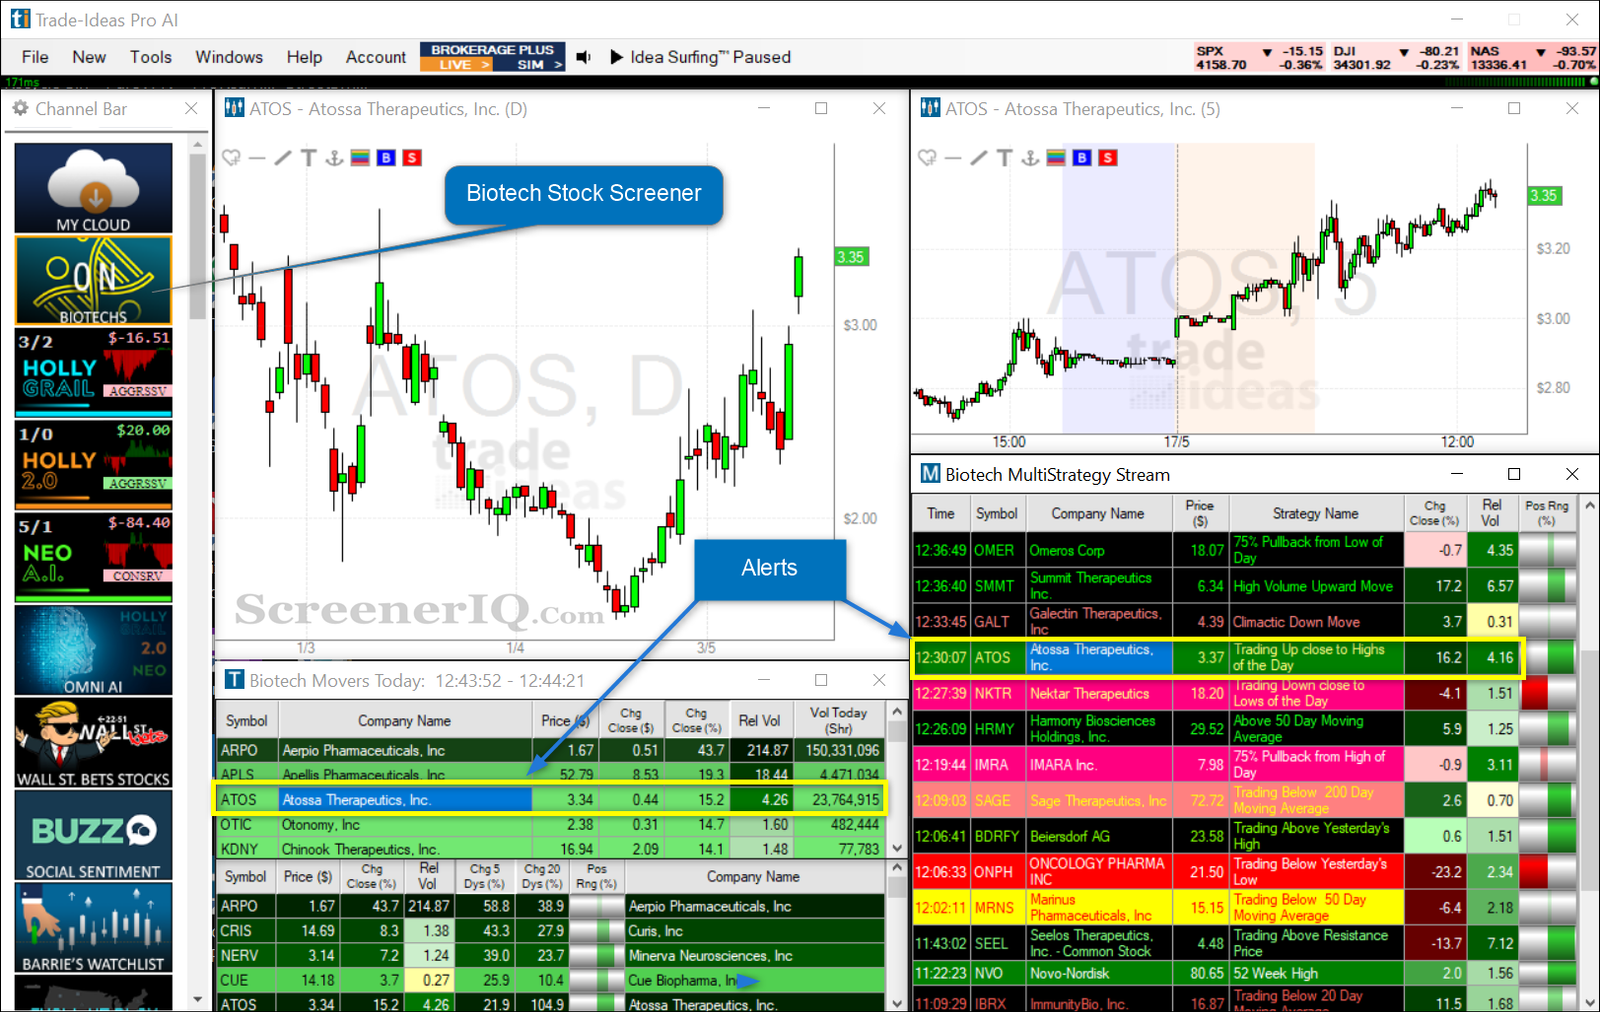Add to favorites in daily ATOS chart
Screen dimensions: 1600x1012
pos(232,158)
